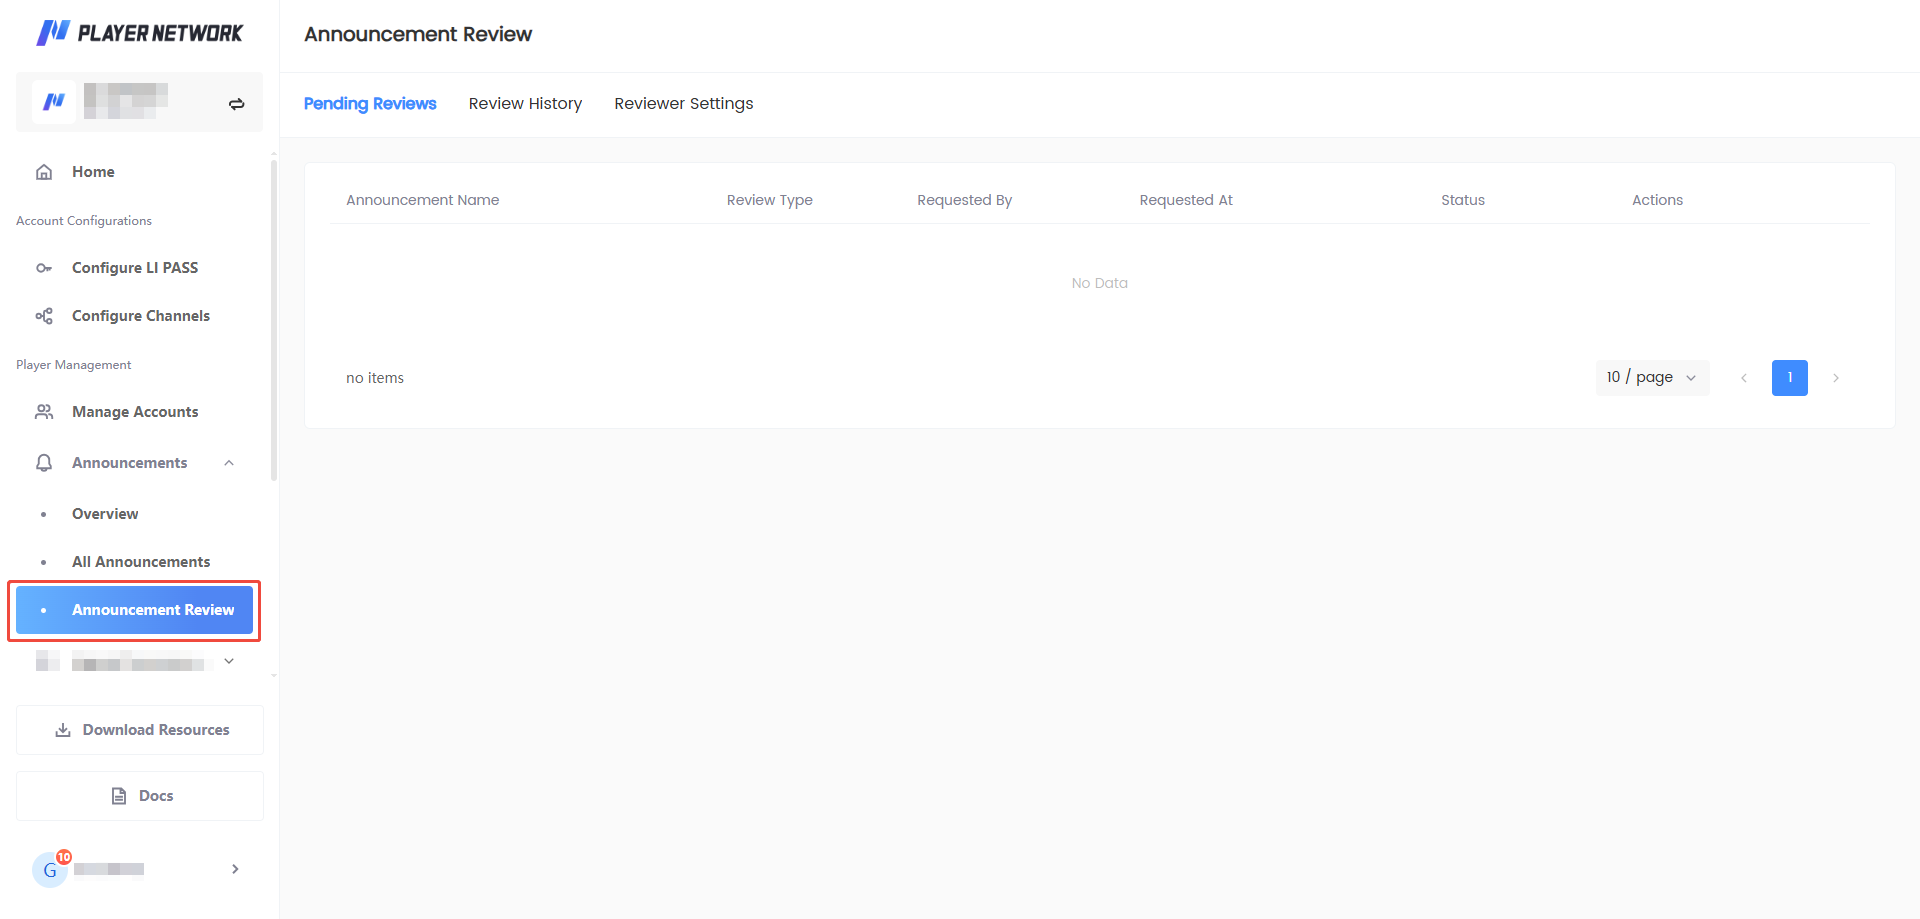Viewport: 1920px width, 919px height.
Task: Open the 10 / page size dropdown
Action: (x=1652, y=378)
